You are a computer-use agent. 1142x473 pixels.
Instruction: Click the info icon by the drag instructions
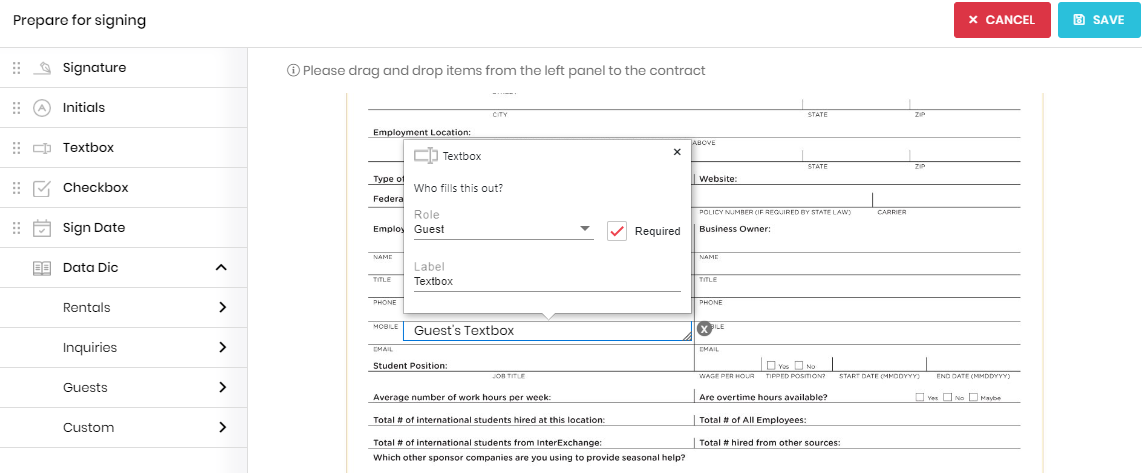pyautogui.click(x=293, y=71)
